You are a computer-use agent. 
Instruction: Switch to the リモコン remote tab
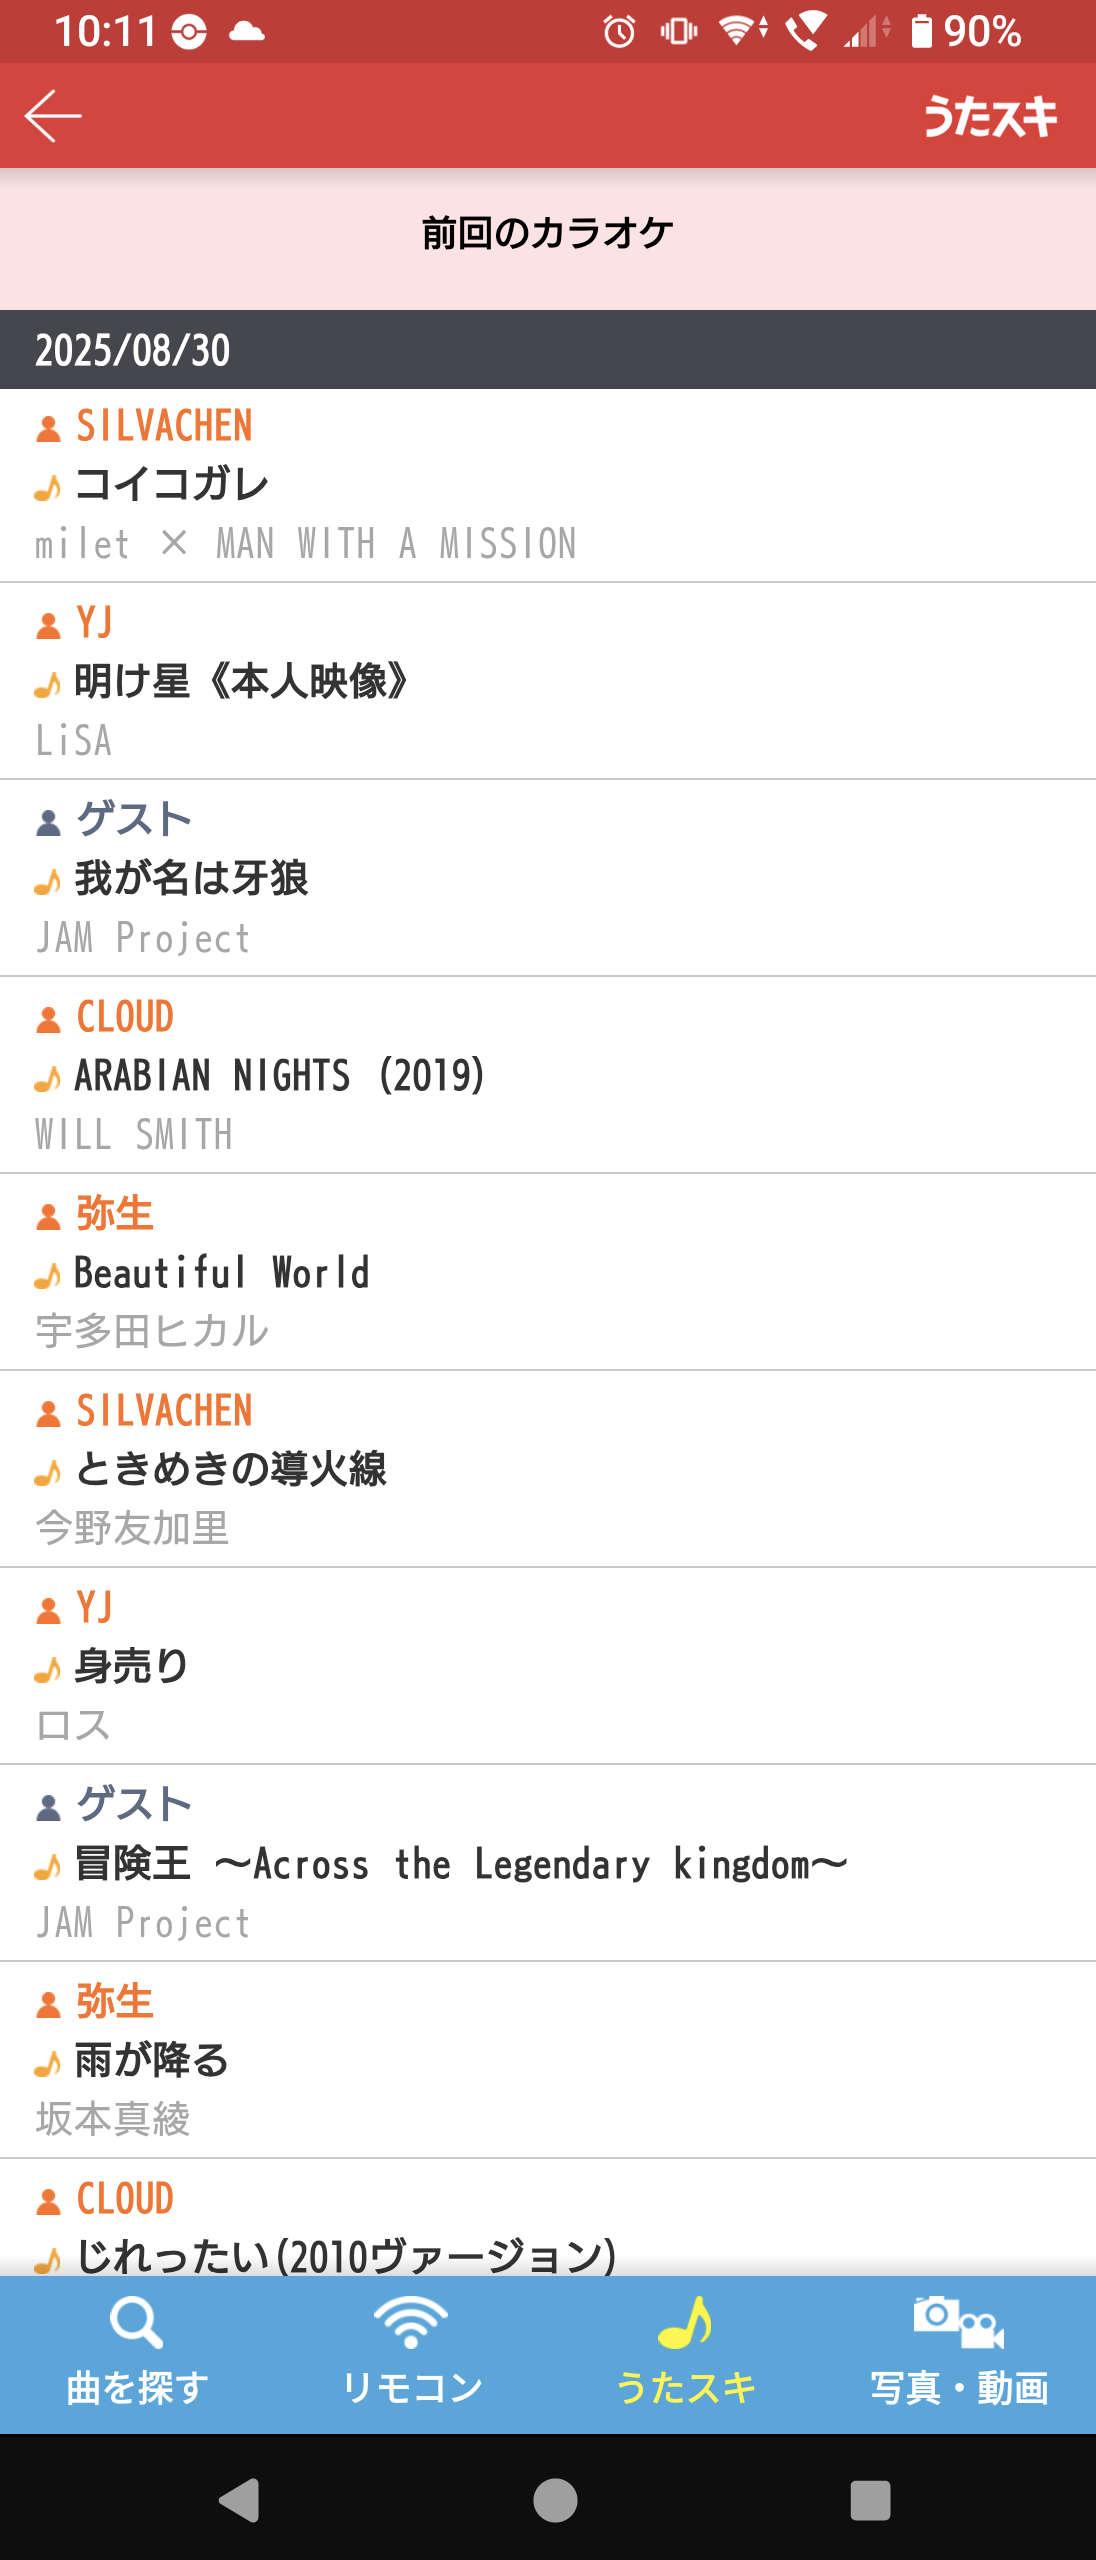pos(411,2354)
